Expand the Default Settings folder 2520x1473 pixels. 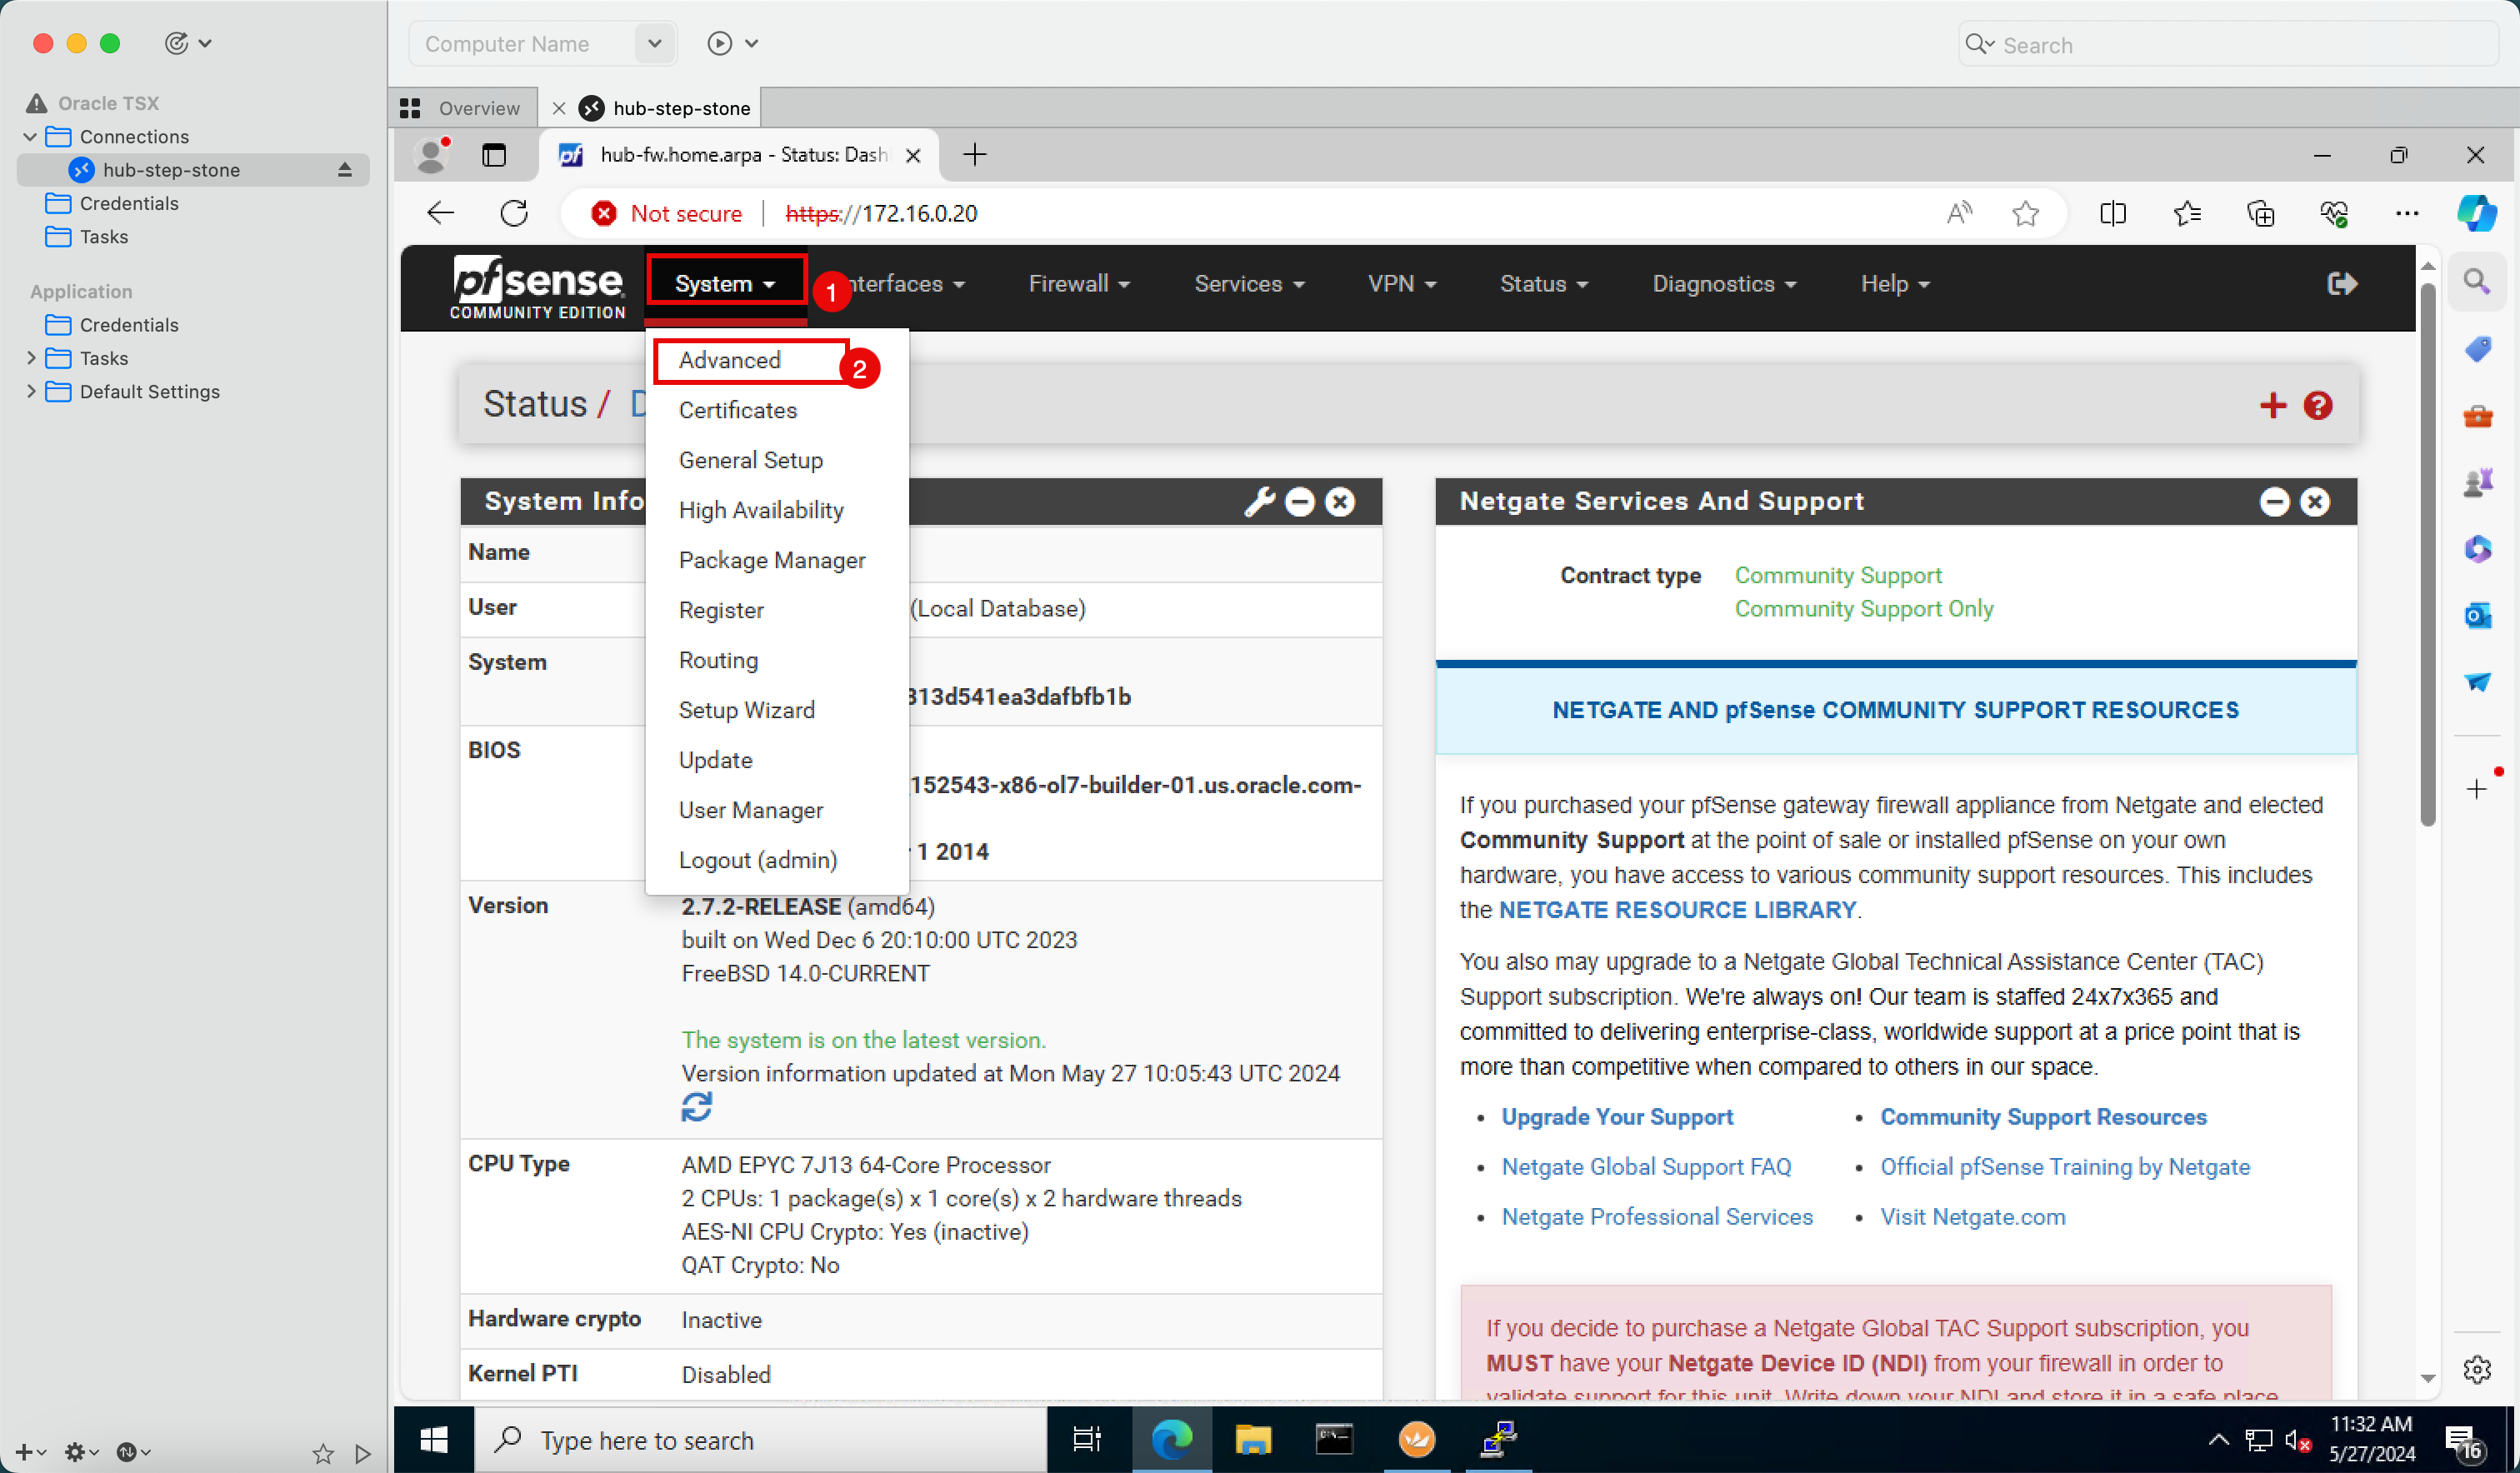coord(31,391)
